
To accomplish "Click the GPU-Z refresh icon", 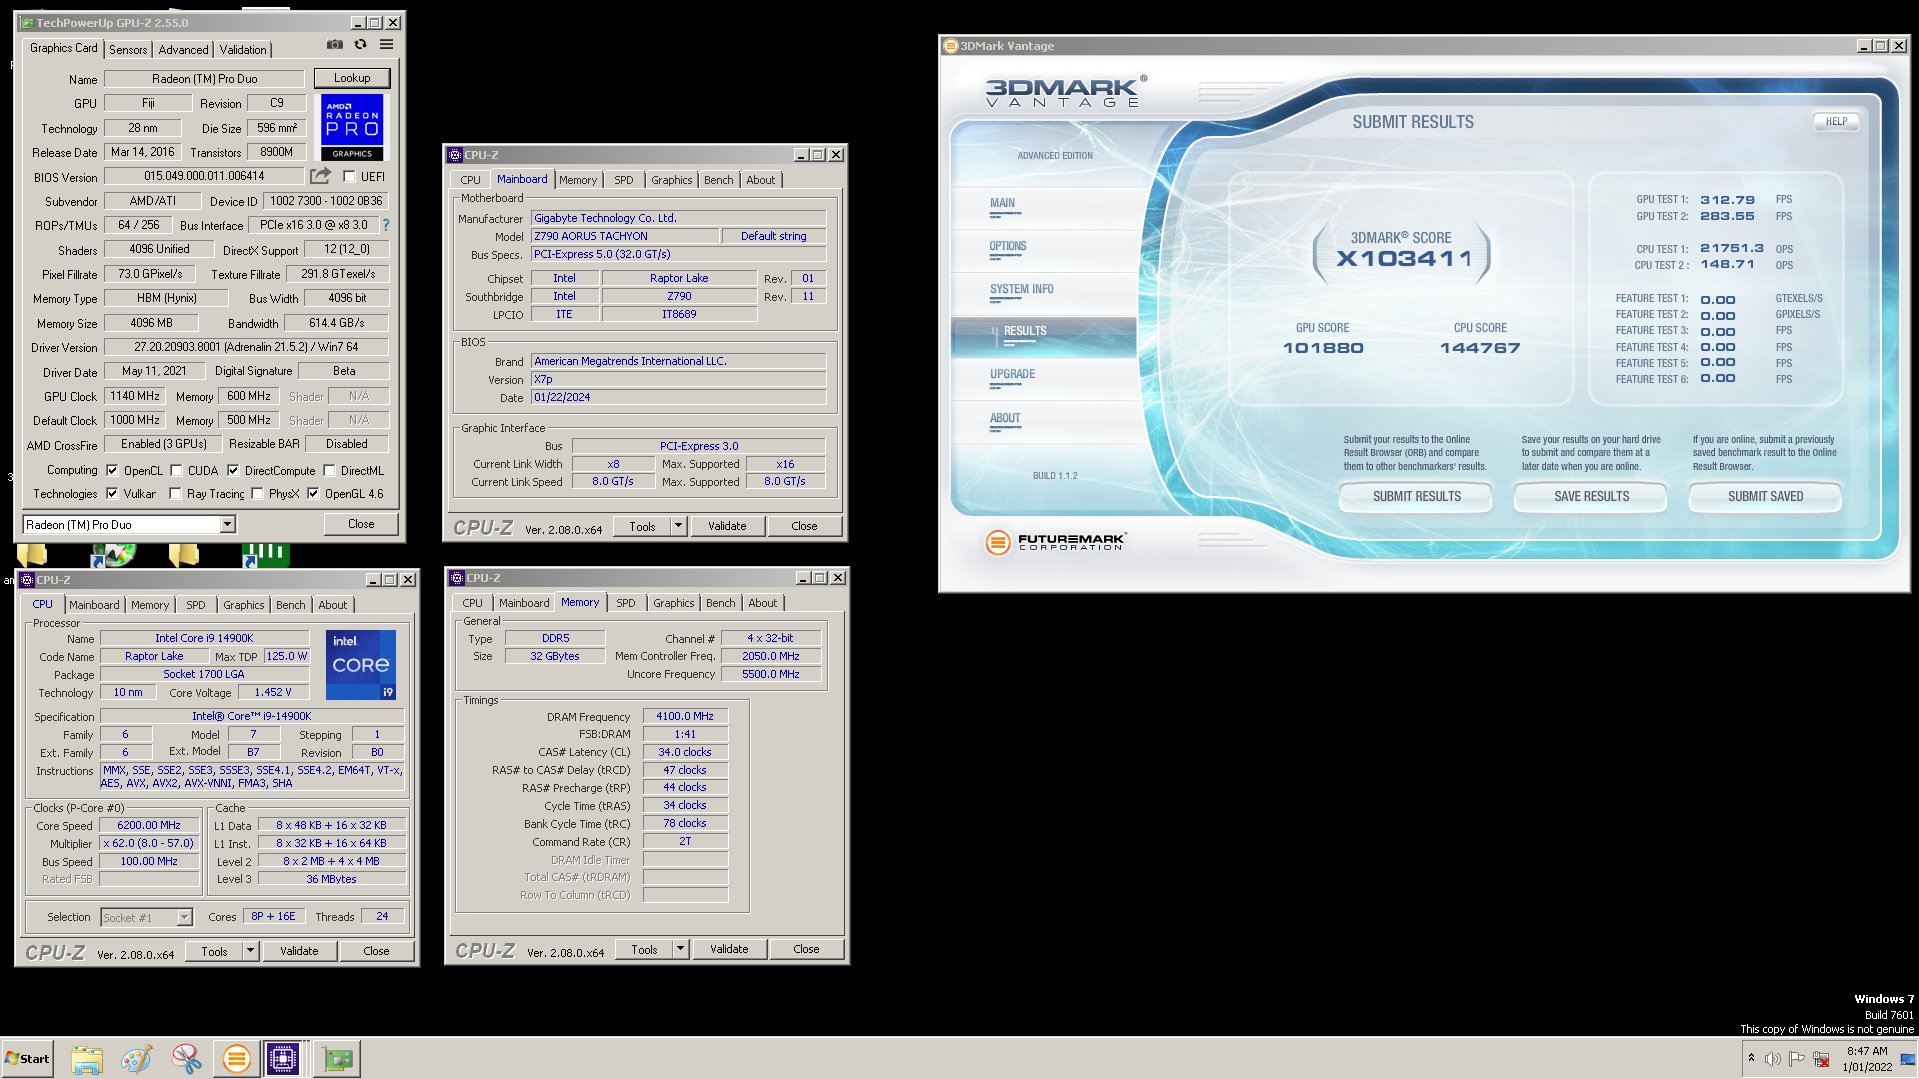I will (x=360, y=45).
